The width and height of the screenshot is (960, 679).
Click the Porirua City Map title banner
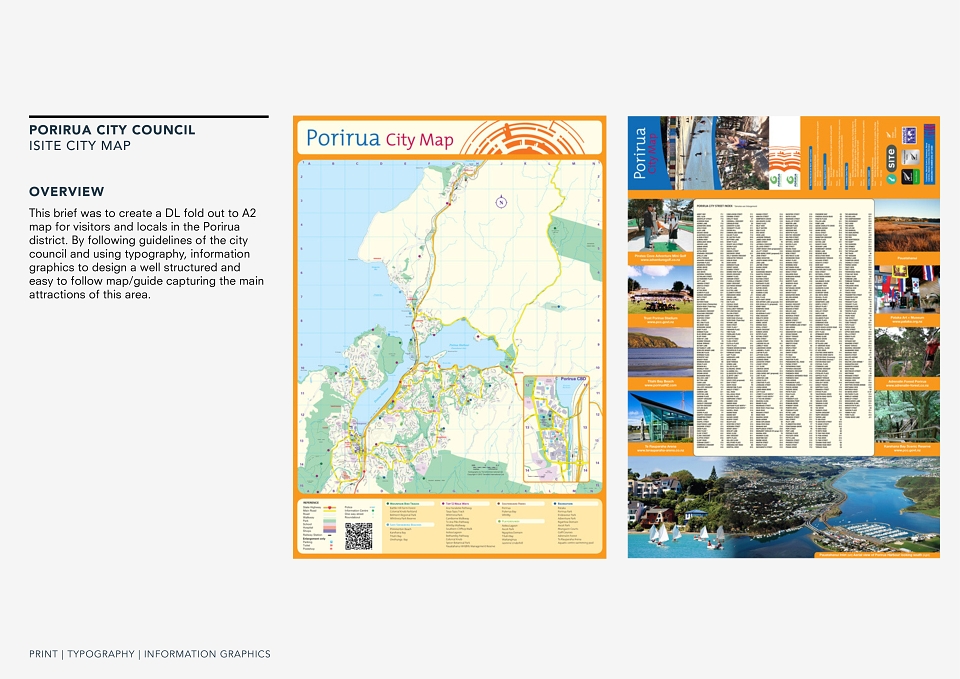tap(451, 137)
